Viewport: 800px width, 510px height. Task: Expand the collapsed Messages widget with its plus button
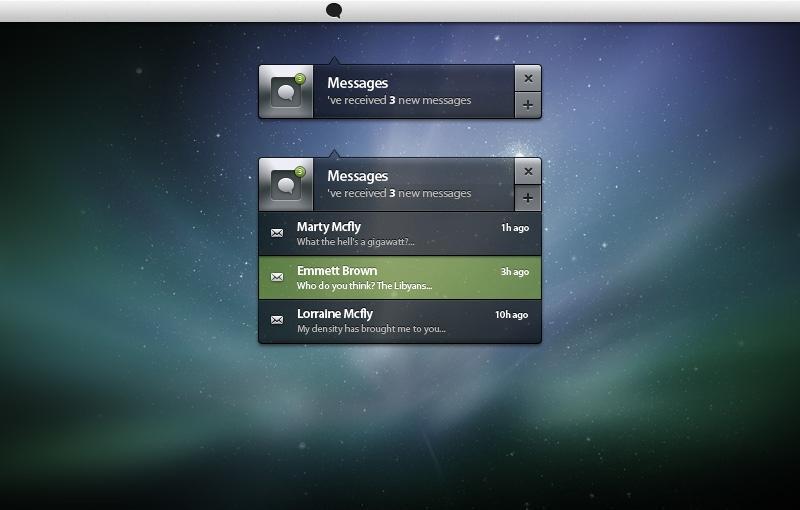(528, 105)
